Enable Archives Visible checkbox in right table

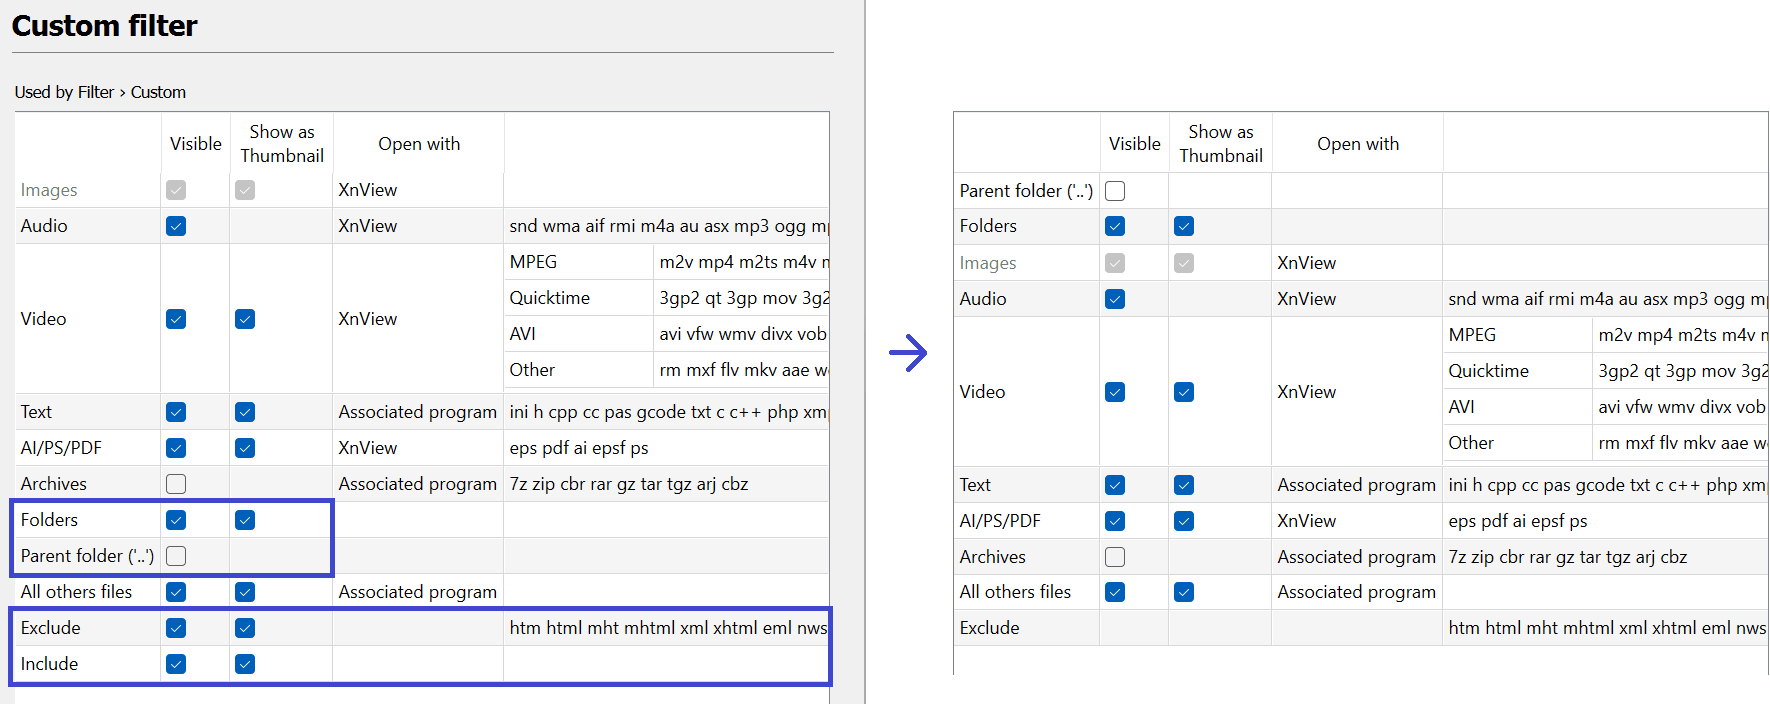1115,557
